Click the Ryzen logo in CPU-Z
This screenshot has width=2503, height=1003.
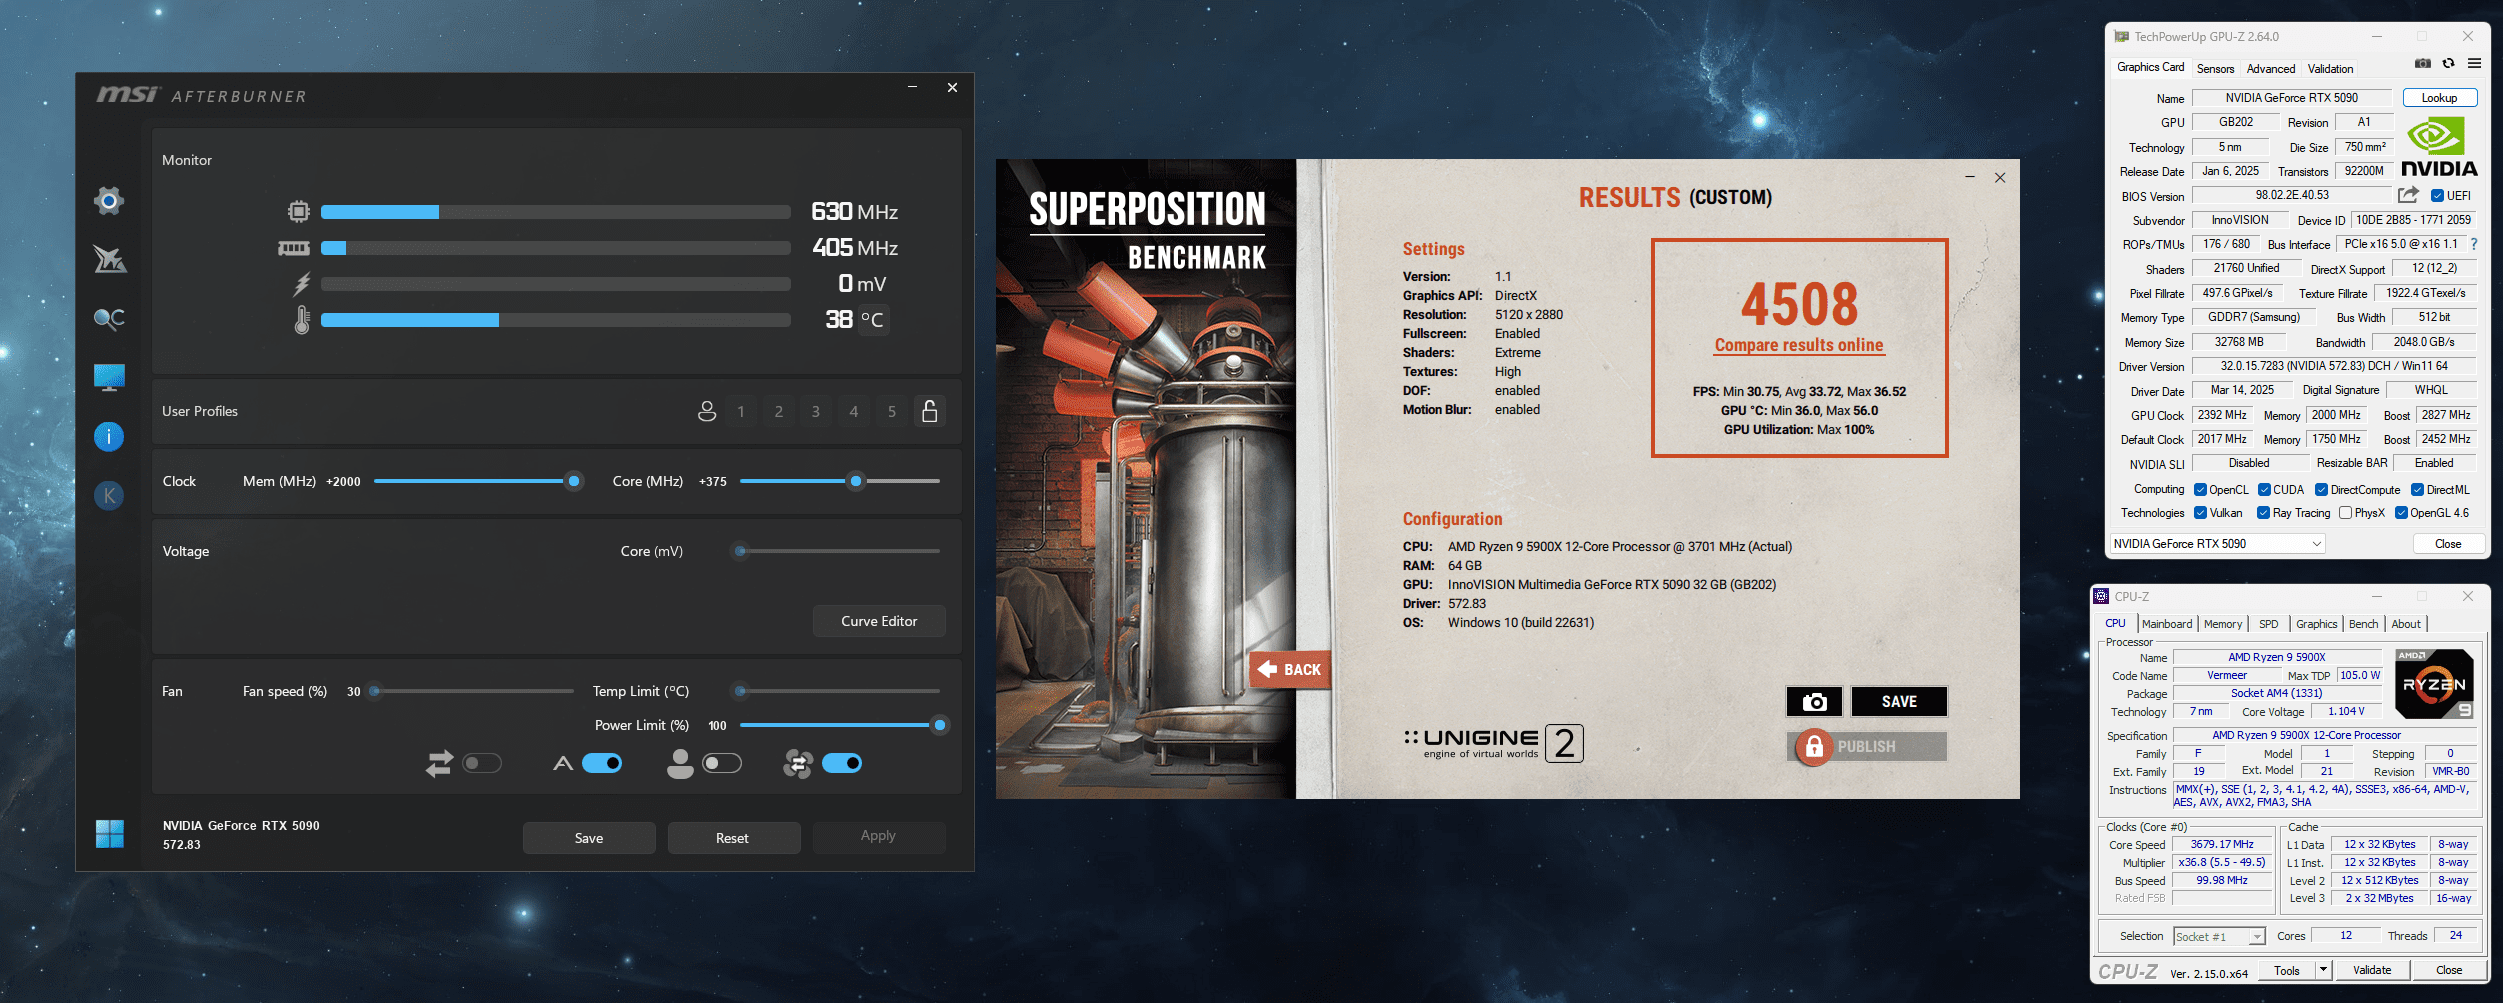pos(2435,684)
